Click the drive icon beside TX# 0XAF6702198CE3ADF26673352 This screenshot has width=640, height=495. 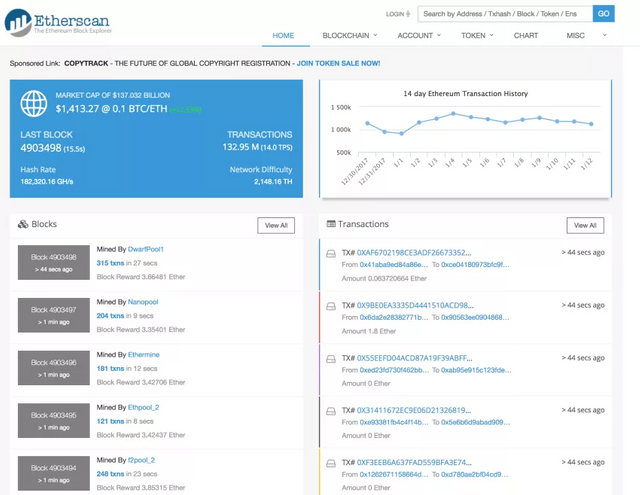[331, 254]
